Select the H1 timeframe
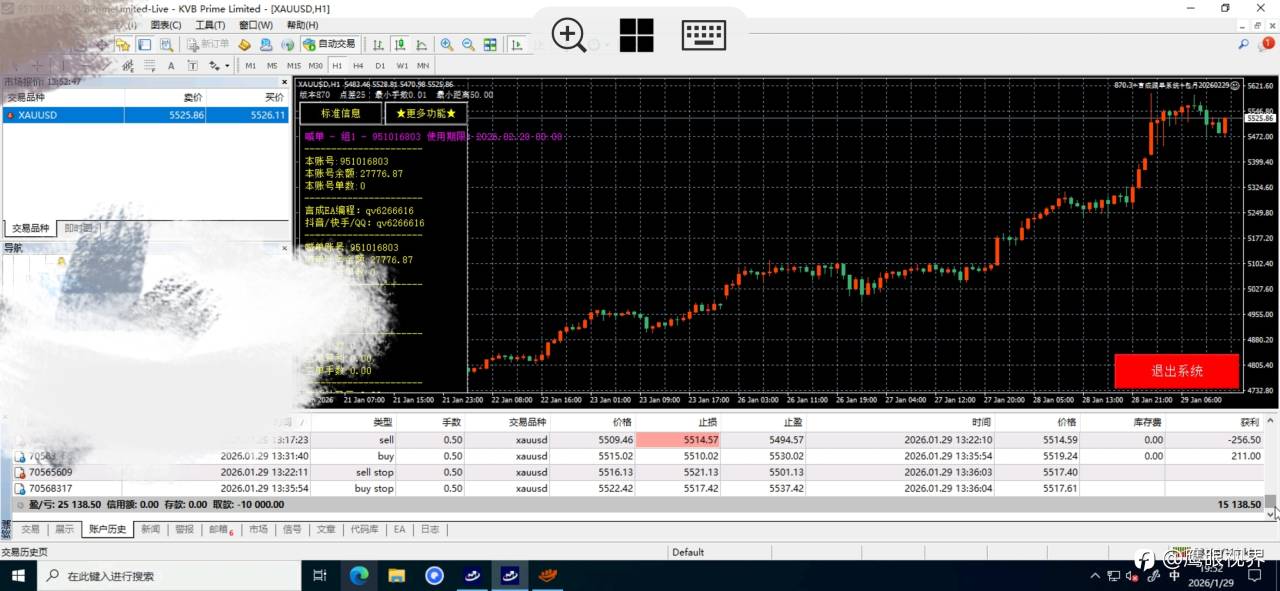This screenshot has width=1280, height=591. coord(337,66)
